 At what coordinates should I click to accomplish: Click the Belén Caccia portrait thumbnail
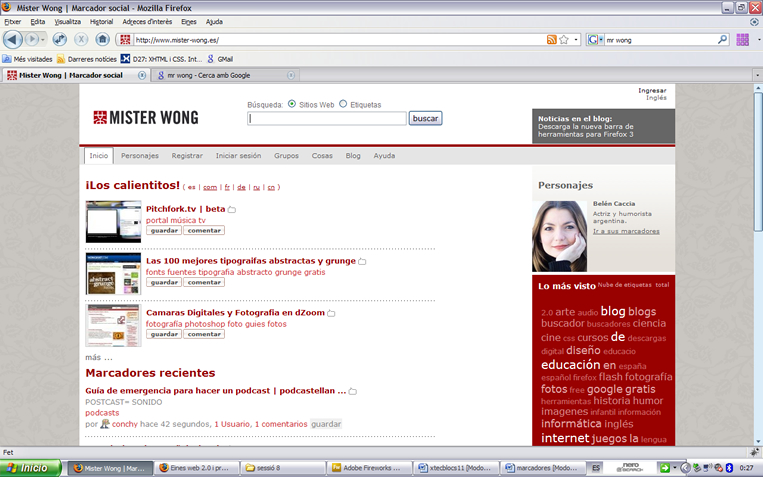[559, 236]
